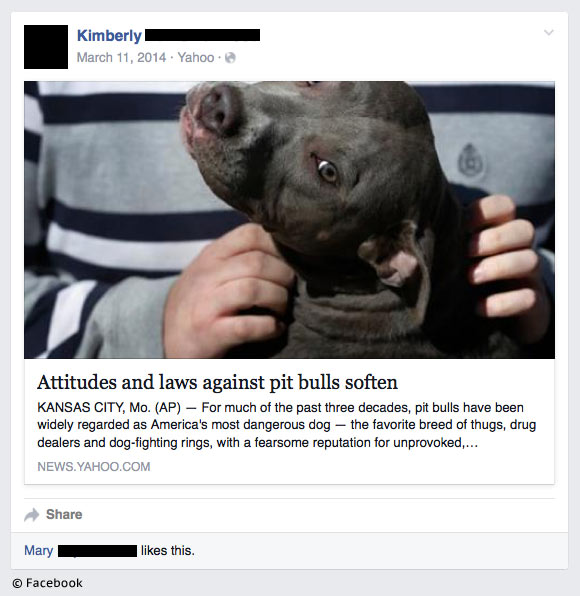This screenshot has width=580, height=596.
Task: Click the KANSAS CITY article description text
Action: pyautogui.click(x=287, y=425)
